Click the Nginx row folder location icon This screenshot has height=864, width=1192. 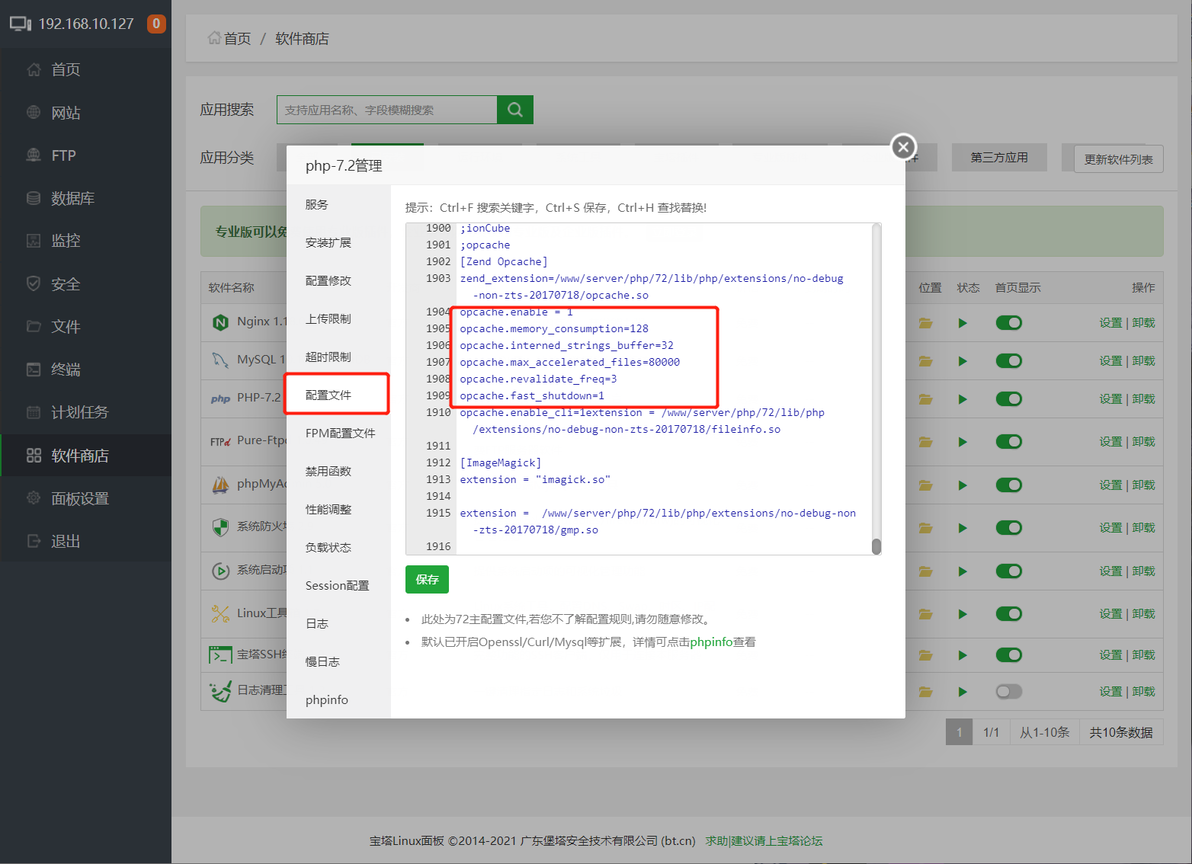[x=925, y=323]
